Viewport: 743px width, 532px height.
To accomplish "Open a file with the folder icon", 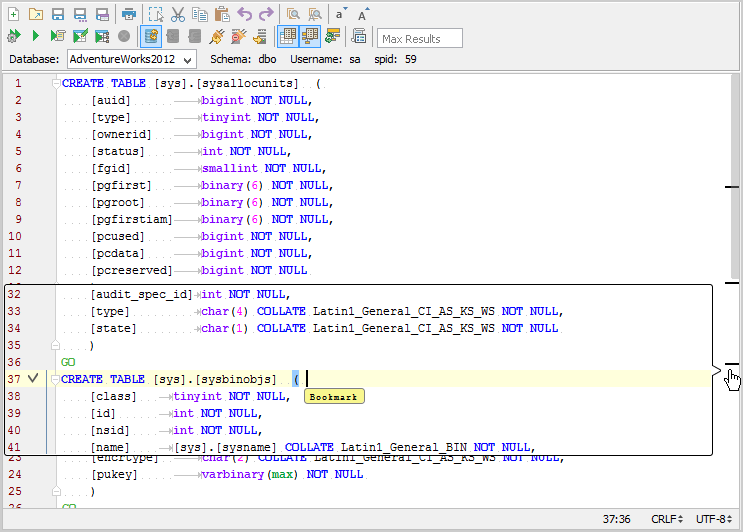I will tap(36, 14).
